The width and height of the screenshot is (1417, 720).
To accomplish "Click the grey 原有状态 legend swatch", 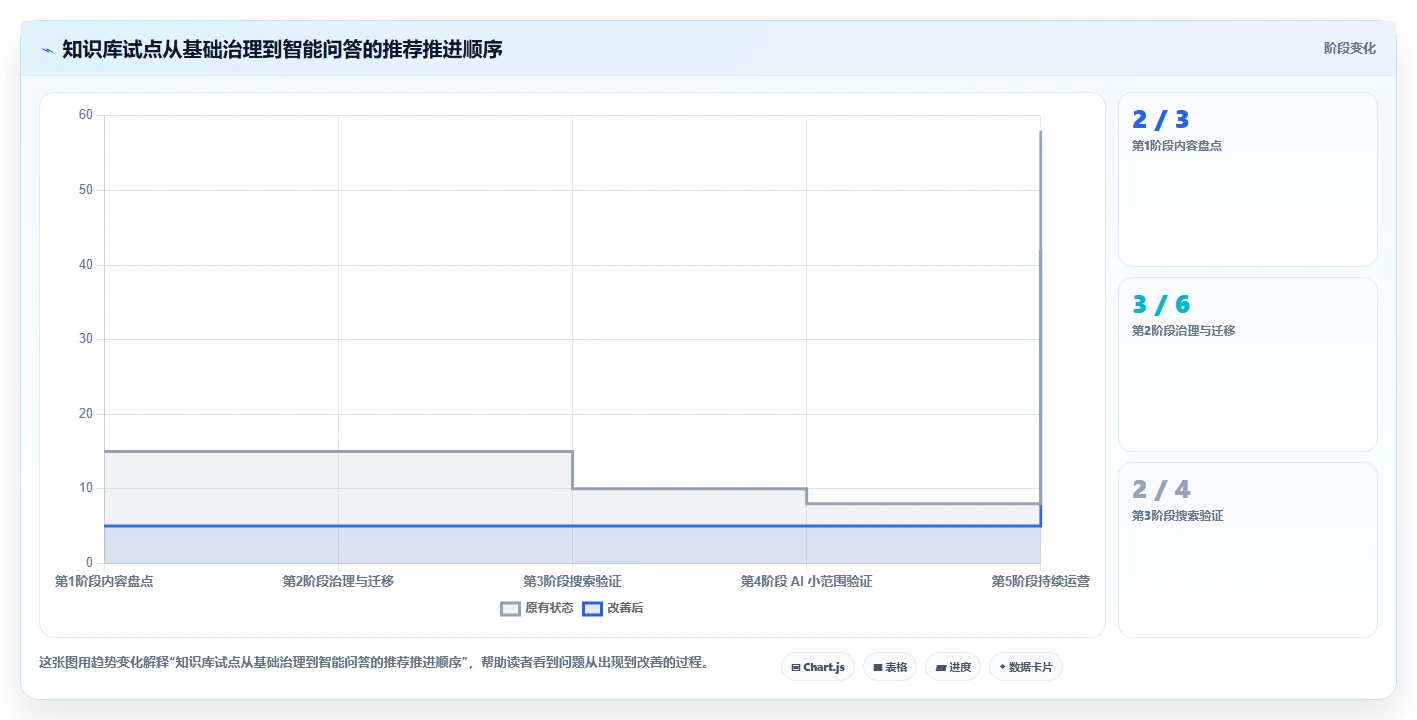I will click(510, 608).
